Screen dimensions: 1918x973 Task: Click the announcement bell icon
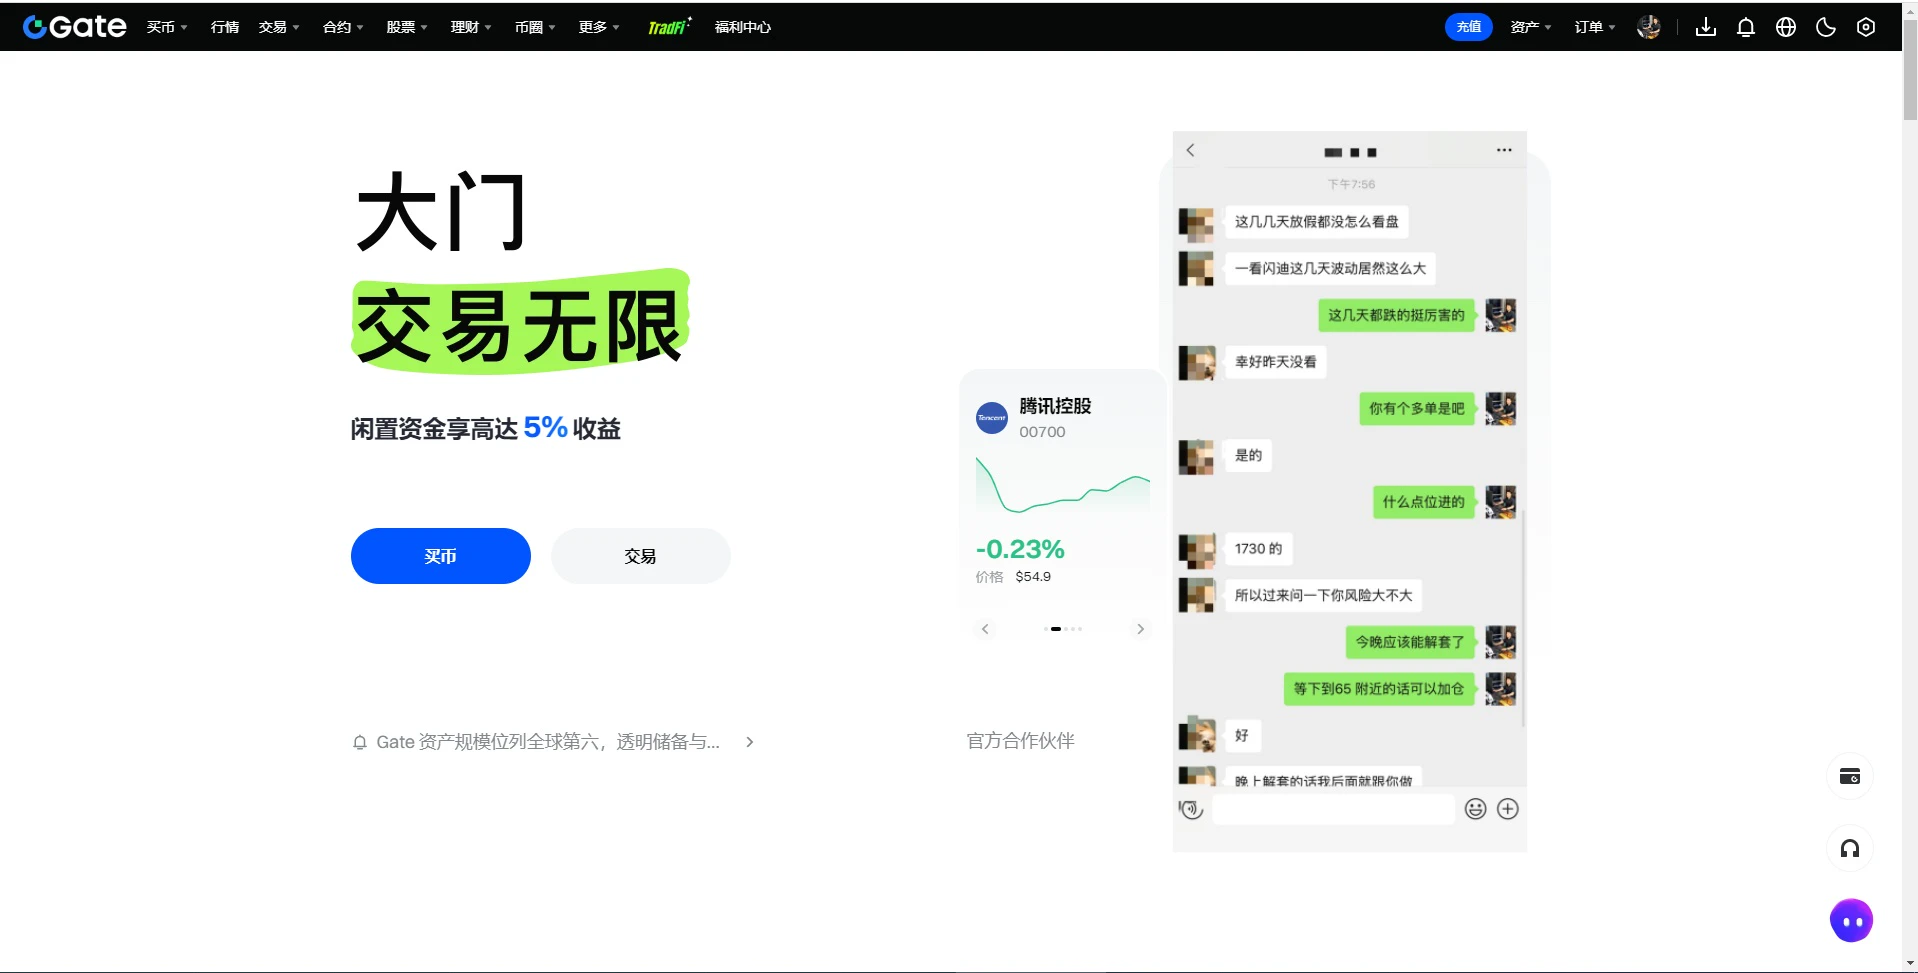(360, 742)
